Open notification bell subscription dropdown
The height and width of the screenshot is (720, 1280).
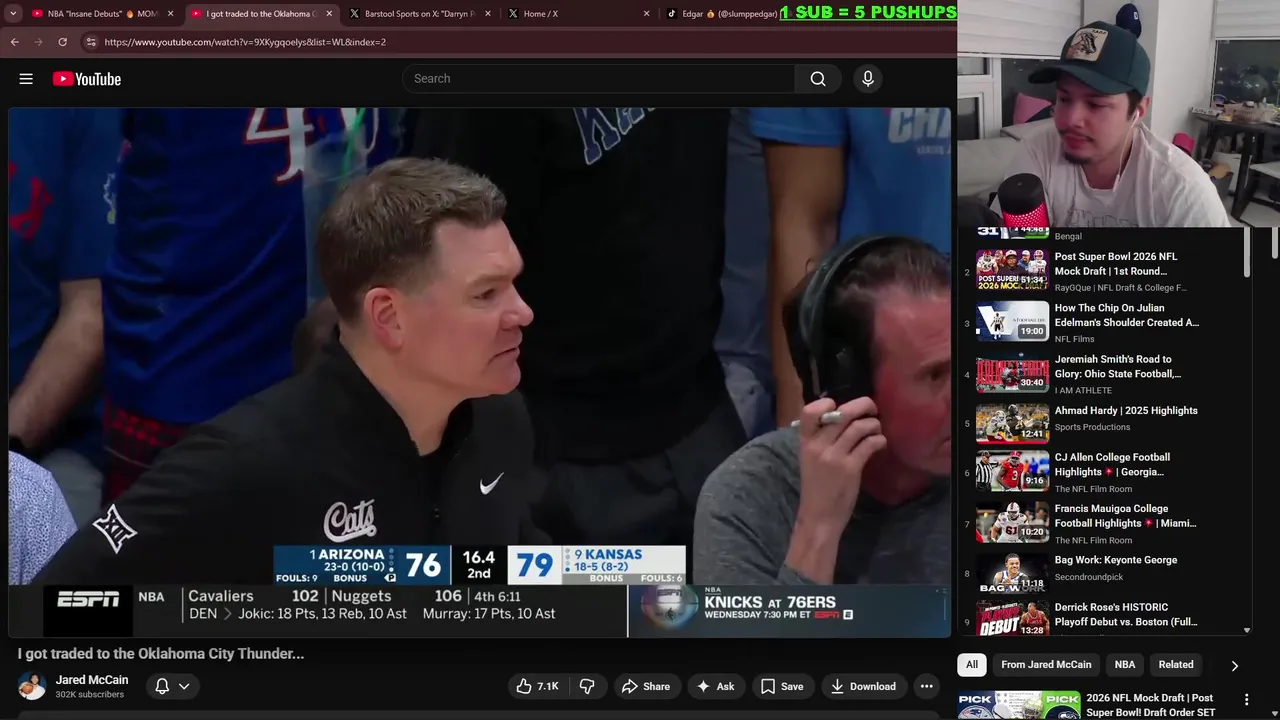pyautogui.click(x=171, y=686)
